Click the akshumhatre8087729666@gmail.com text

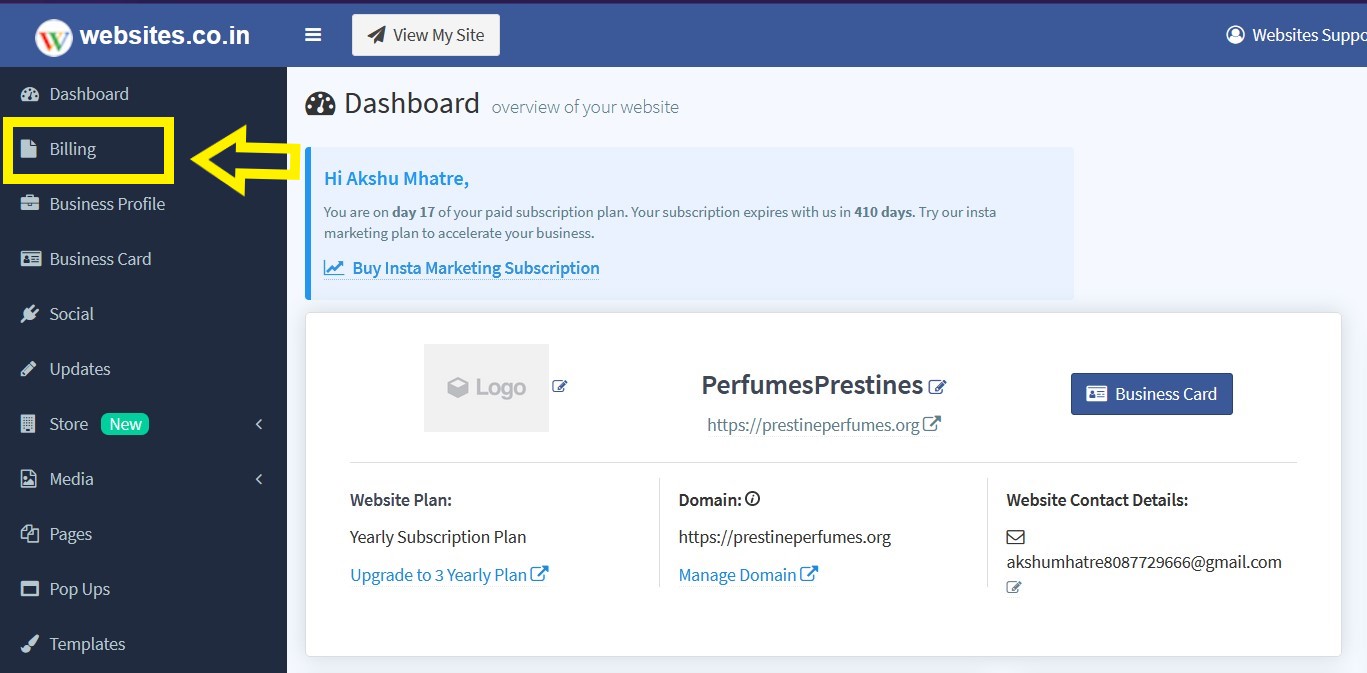(1144, 562)
